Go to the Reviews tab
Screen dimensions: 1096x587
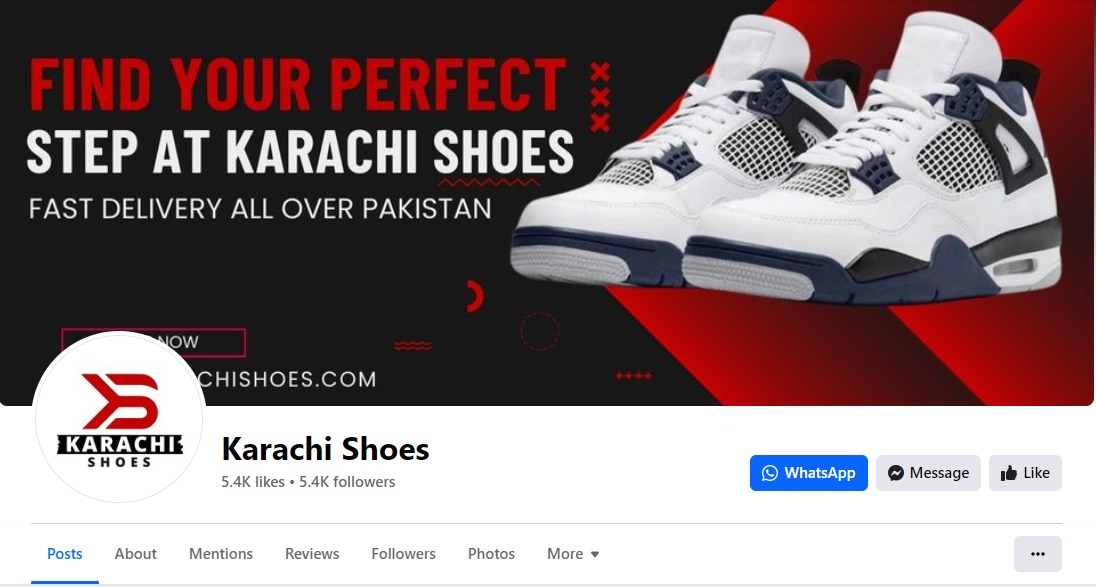[312, 554]
